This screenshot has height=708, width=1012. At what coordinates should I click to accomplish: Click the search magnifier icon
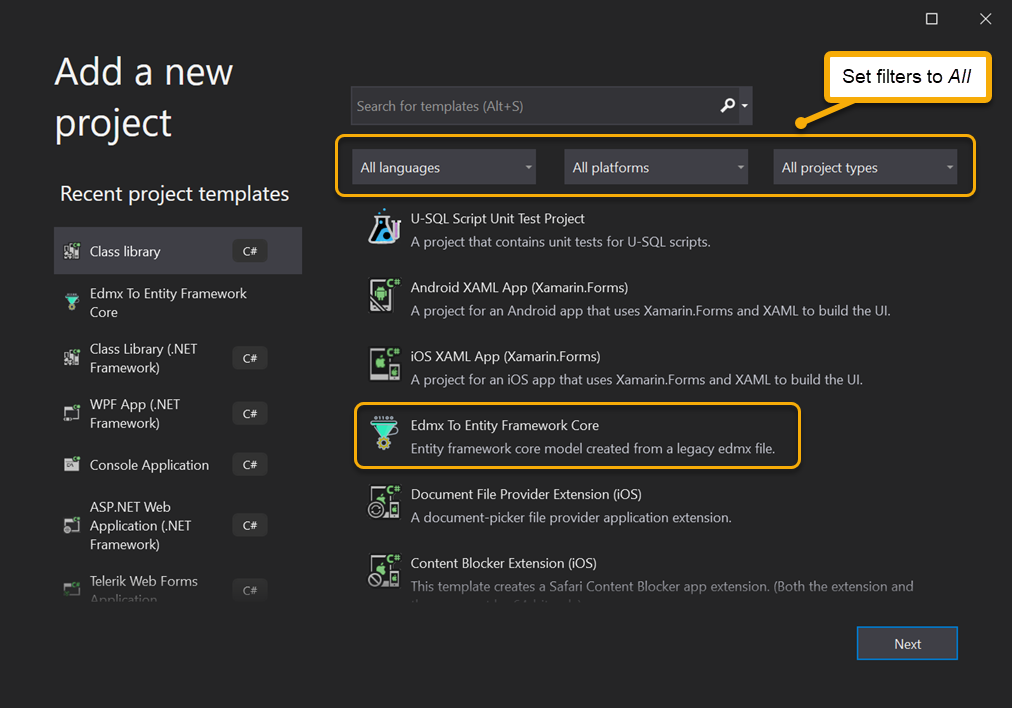(x=727, y=105)
